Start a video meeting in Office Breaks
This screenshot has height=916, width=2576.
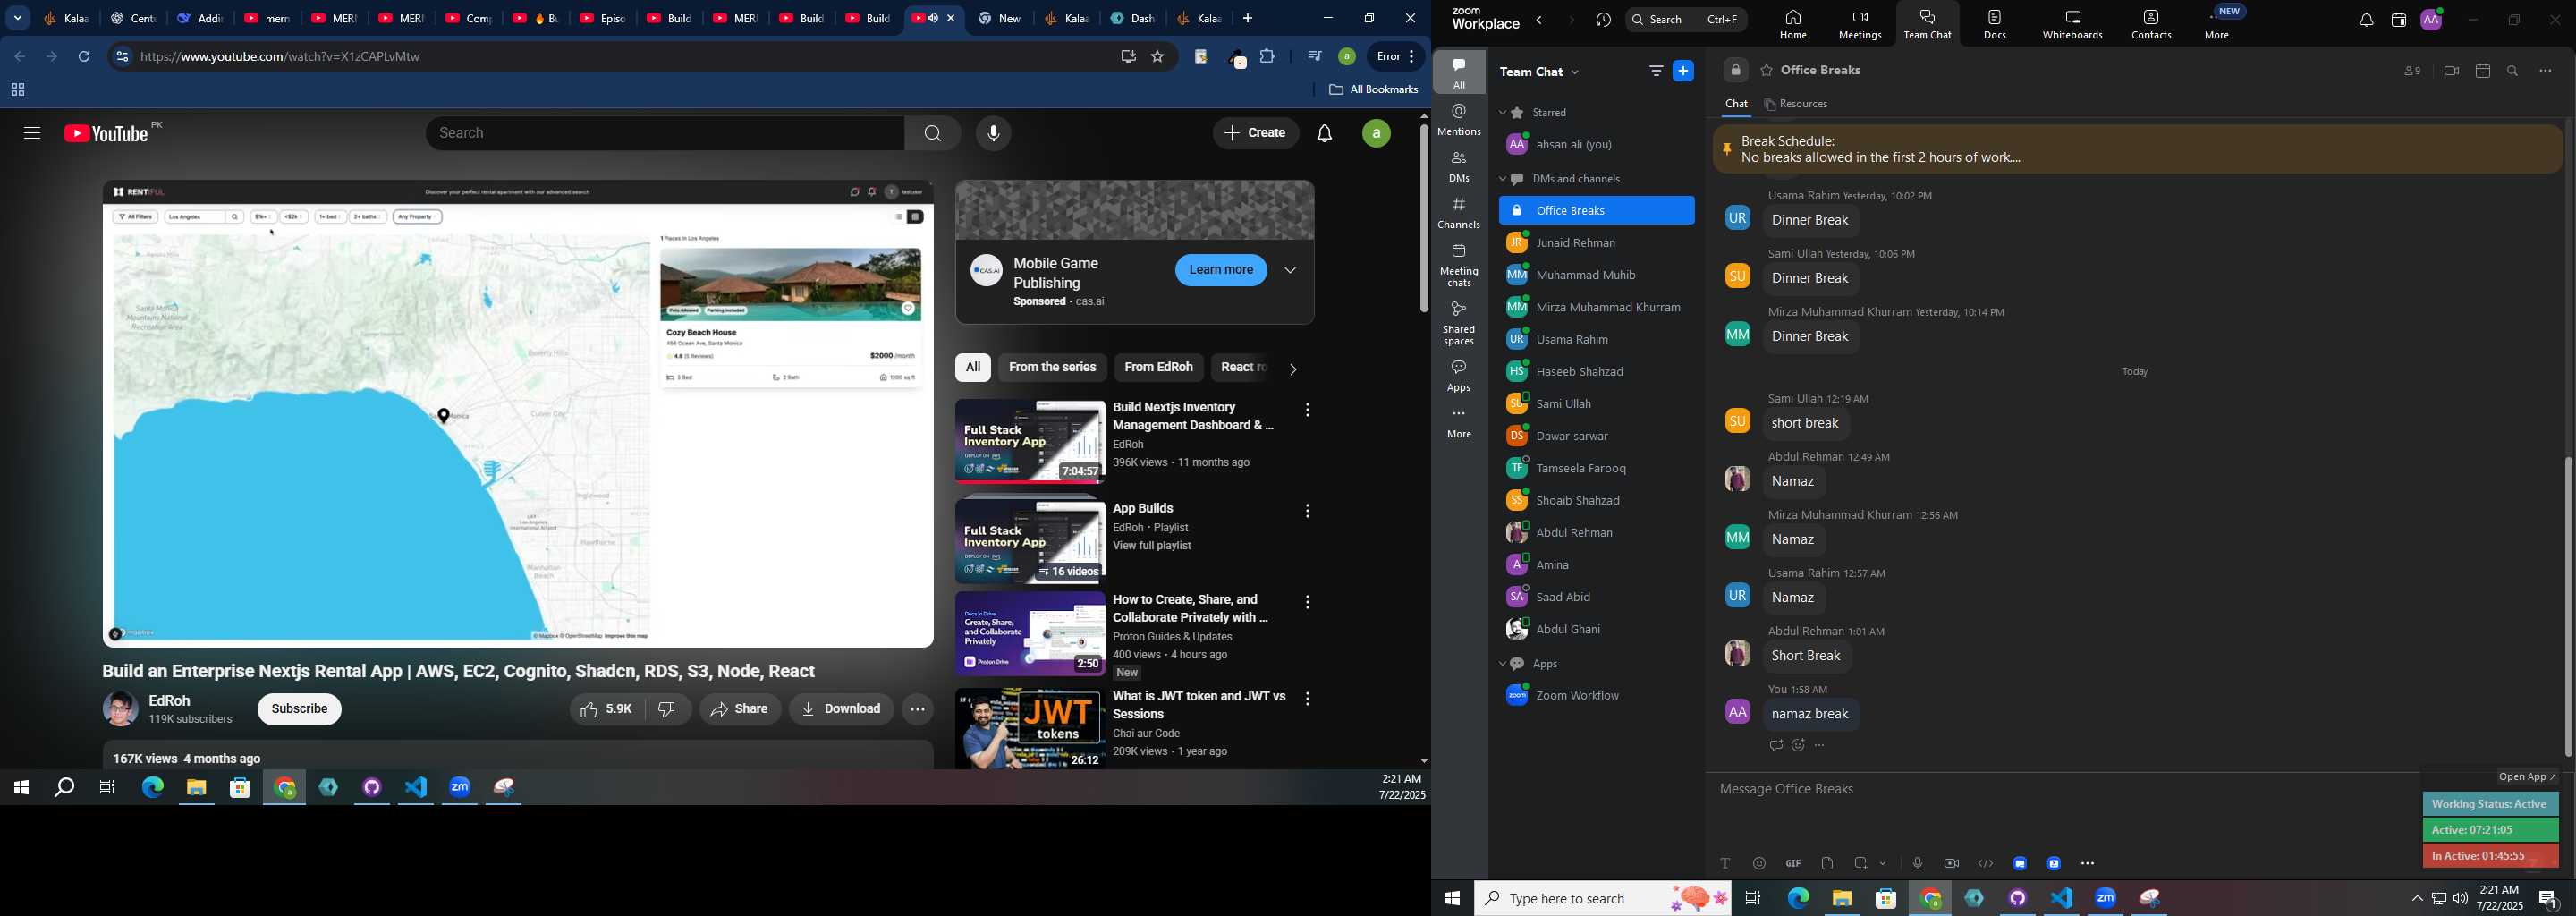[x=2451, y=71]
